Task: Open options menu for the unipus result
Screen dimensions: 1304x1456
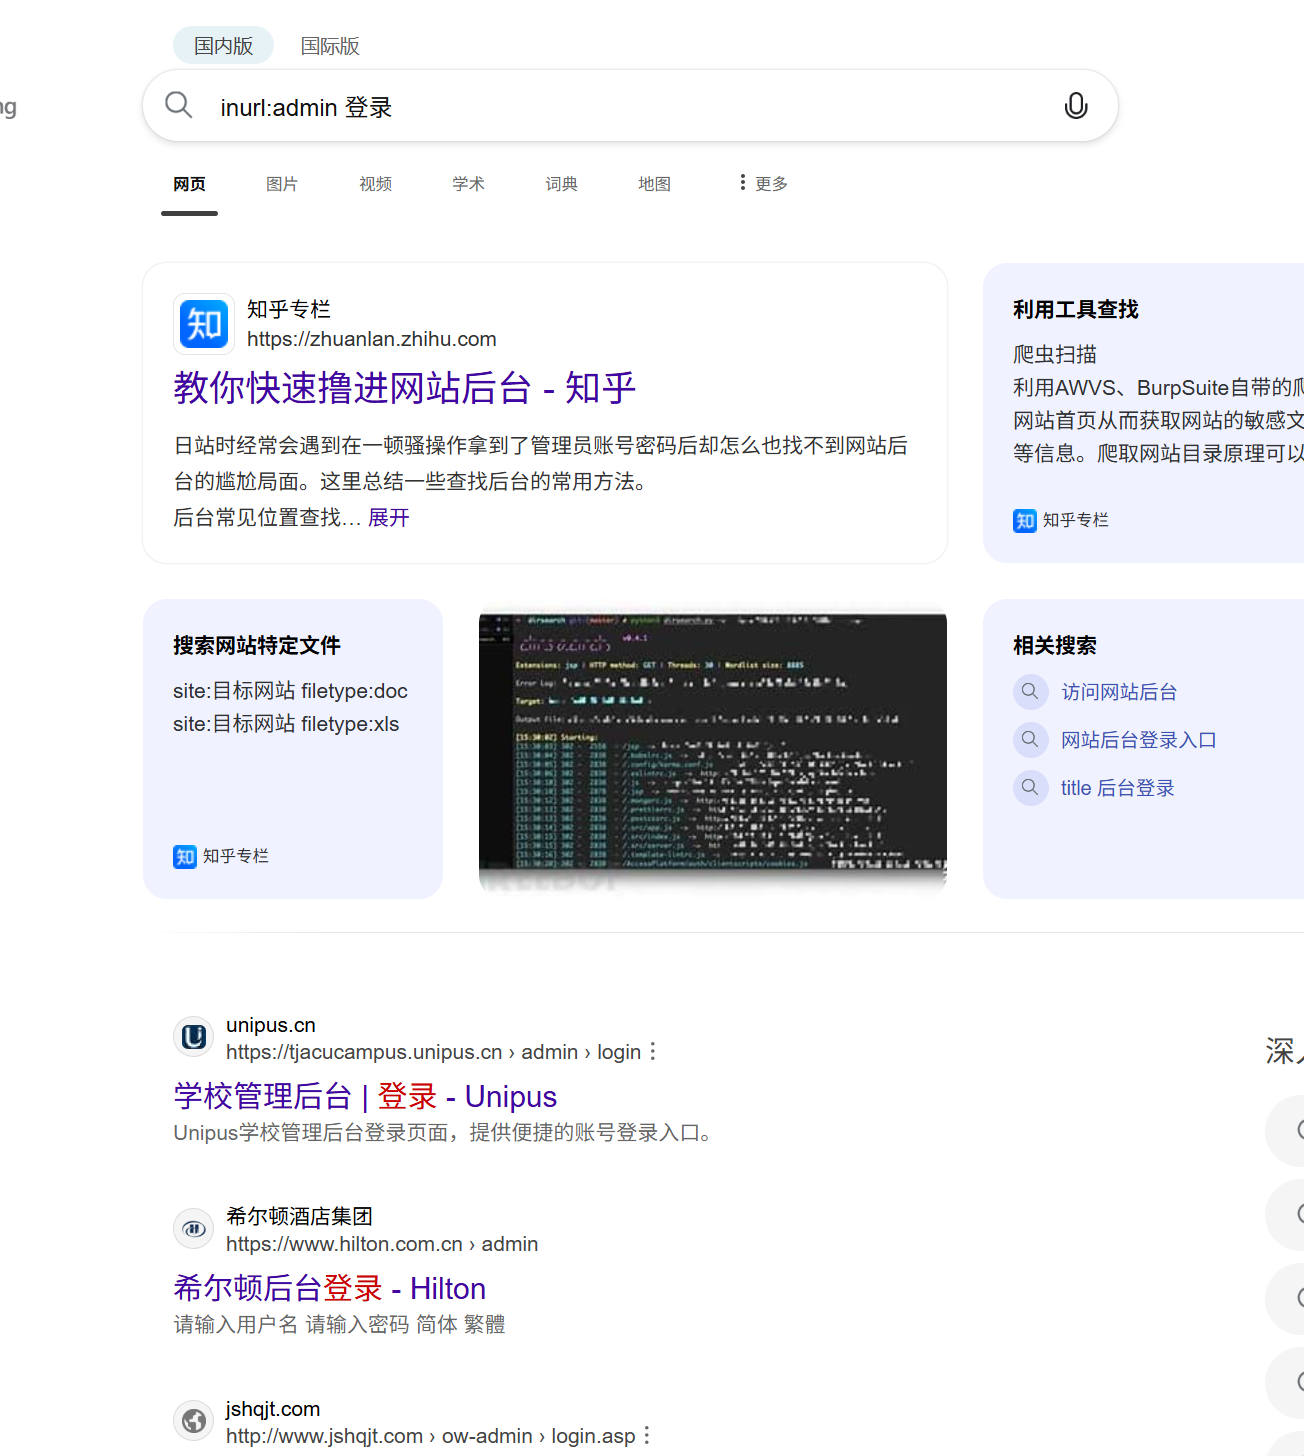Action: click(653, 1051)
